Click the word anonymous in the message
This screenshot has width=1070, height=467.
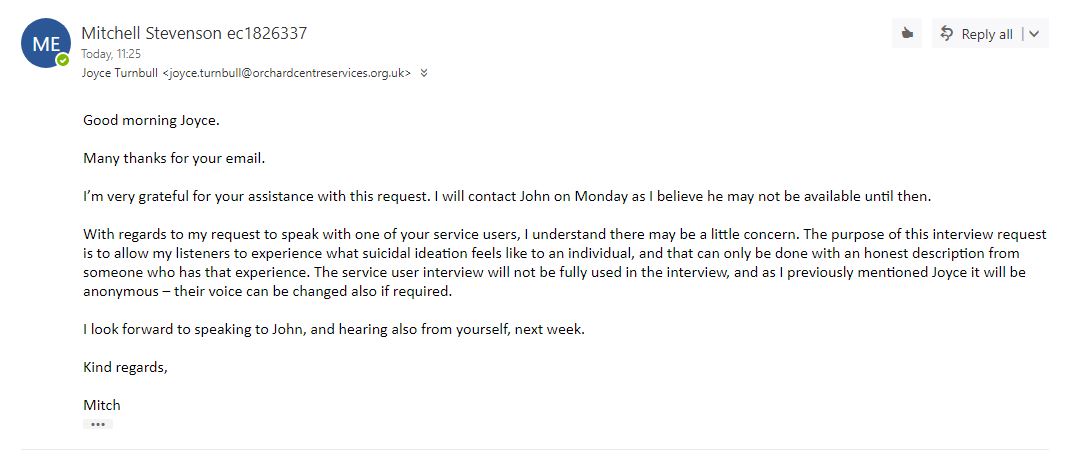118,291
